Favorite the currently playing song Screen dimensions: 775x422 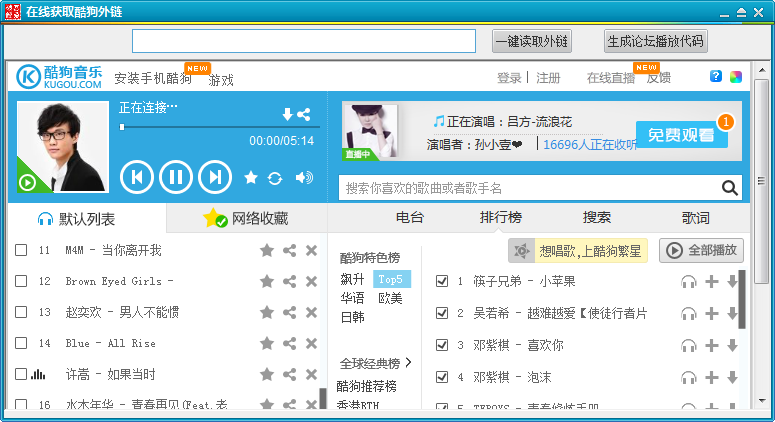(251, 177)
